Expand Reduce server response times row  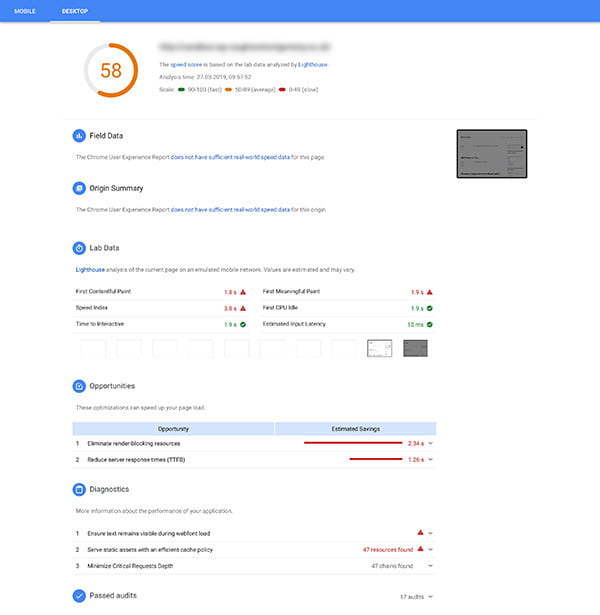click(431, 459)
